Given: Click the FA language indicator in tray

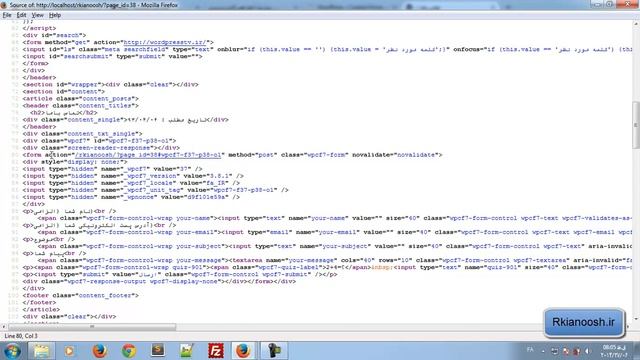Looking at the screenshot, I should click(x=530, y=350).
